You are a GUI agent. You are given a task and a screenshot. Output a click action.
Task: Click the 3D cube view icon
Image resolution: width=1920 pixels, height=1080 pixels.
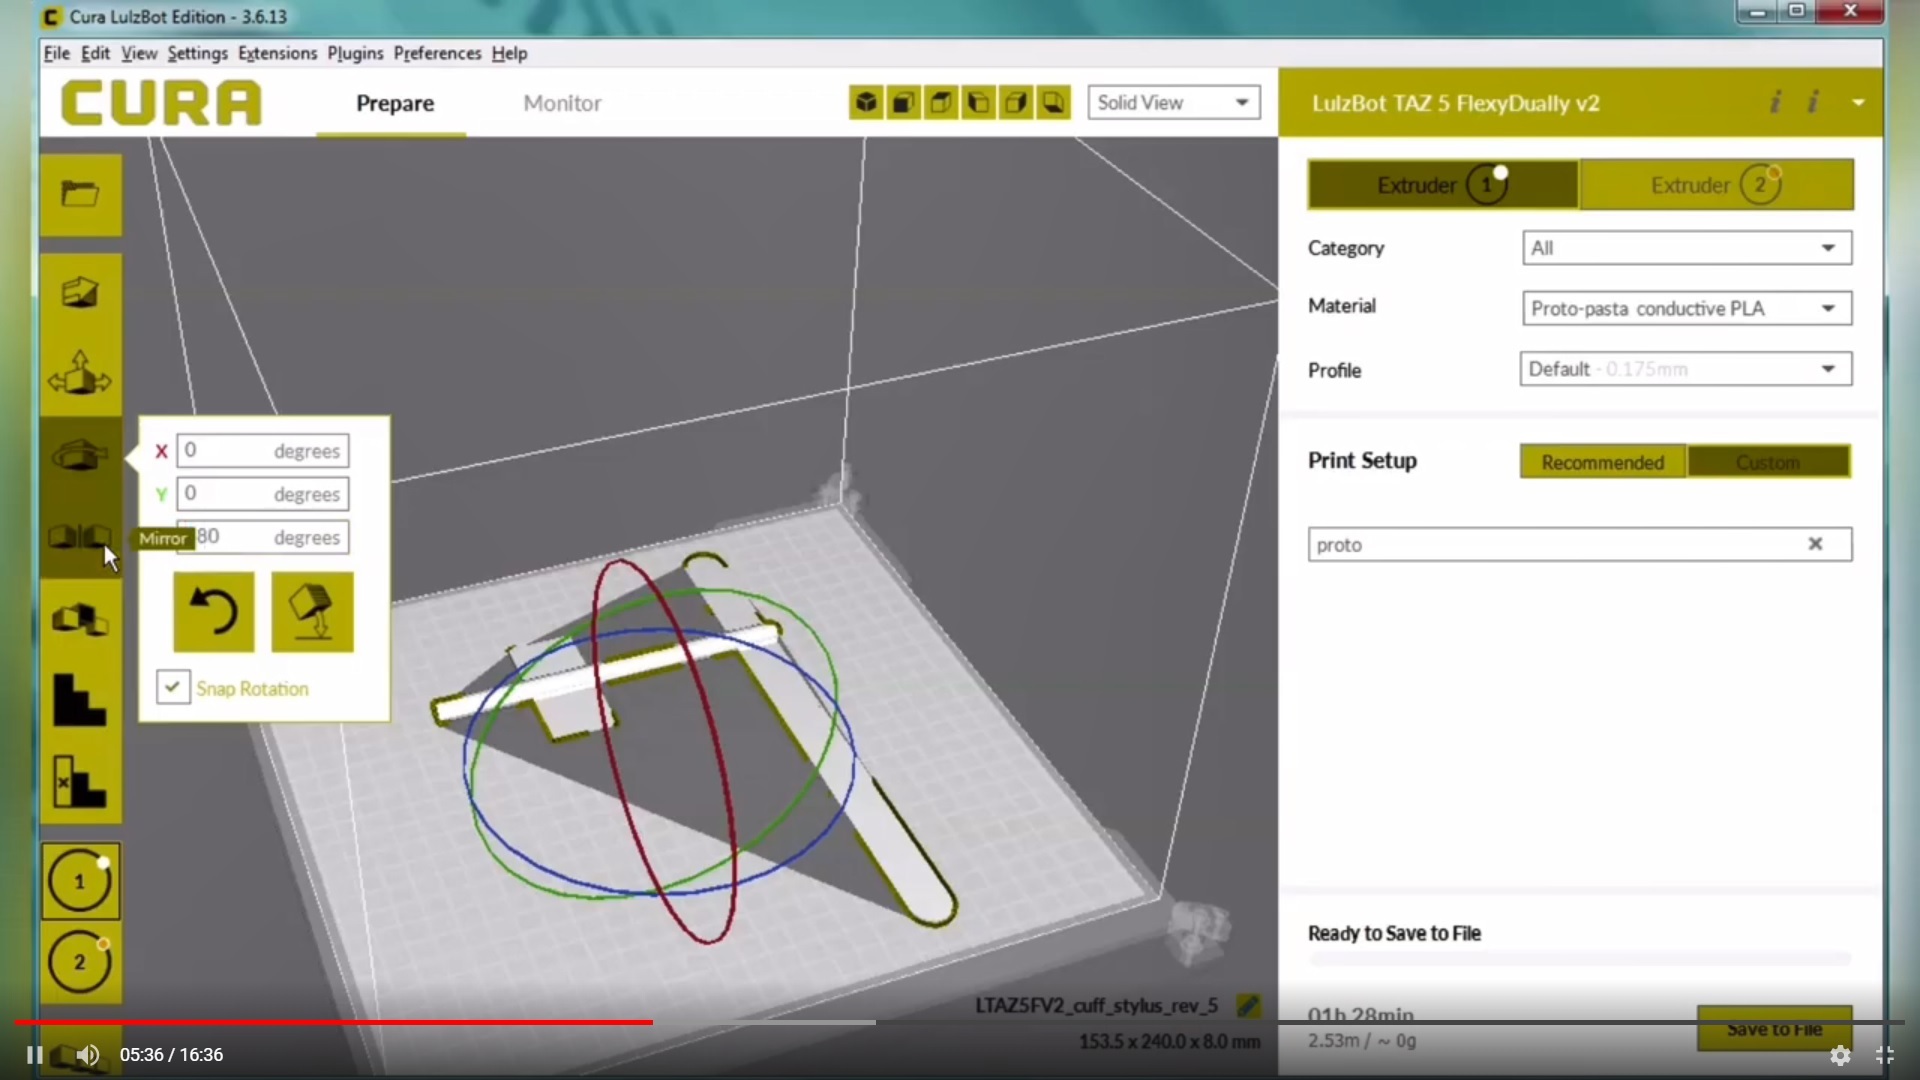866,102
